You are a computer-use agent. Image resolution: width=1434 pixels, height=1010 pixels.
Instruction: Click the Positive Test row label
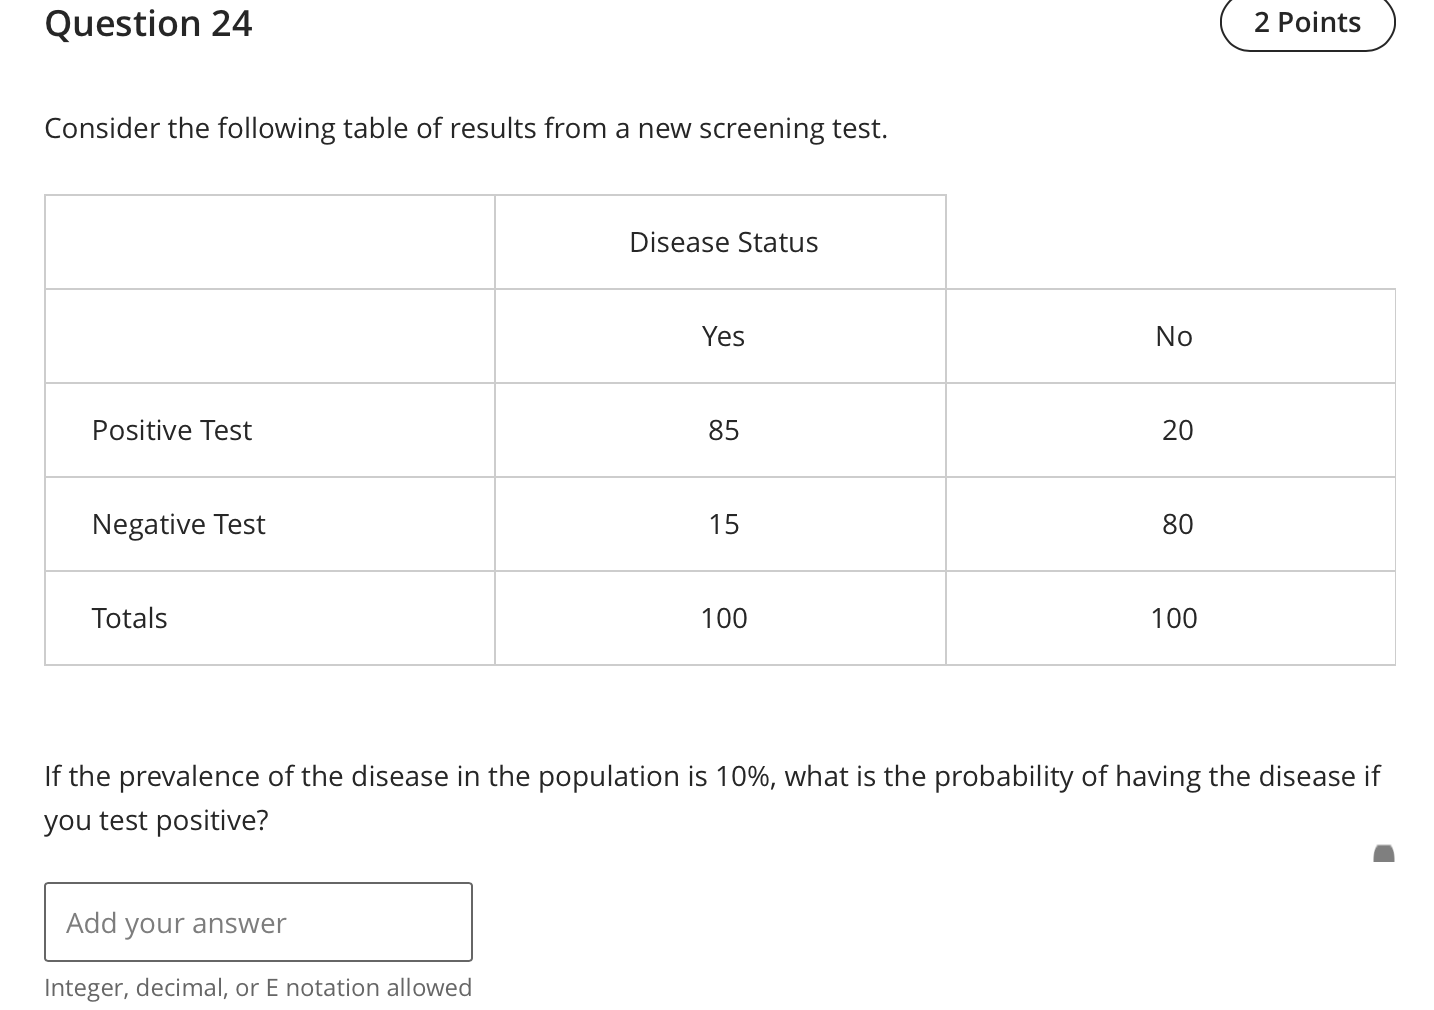pyautogui.click(x=172, y=430)
